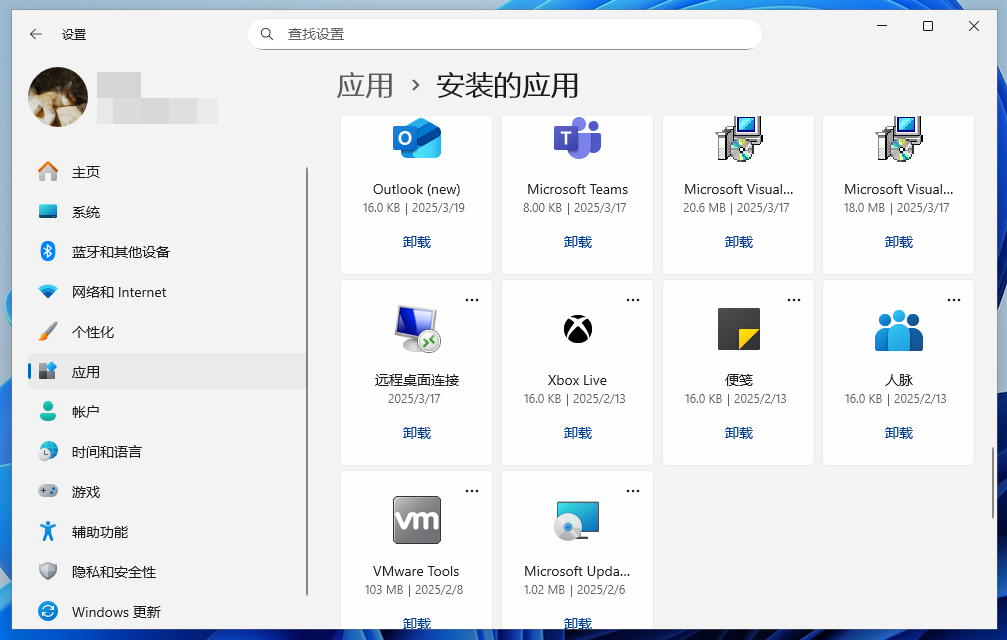Open more options for Microsoft Update
Viewport: 1007px width, 640px height.
pyautogui.click(x=633, y=491)
